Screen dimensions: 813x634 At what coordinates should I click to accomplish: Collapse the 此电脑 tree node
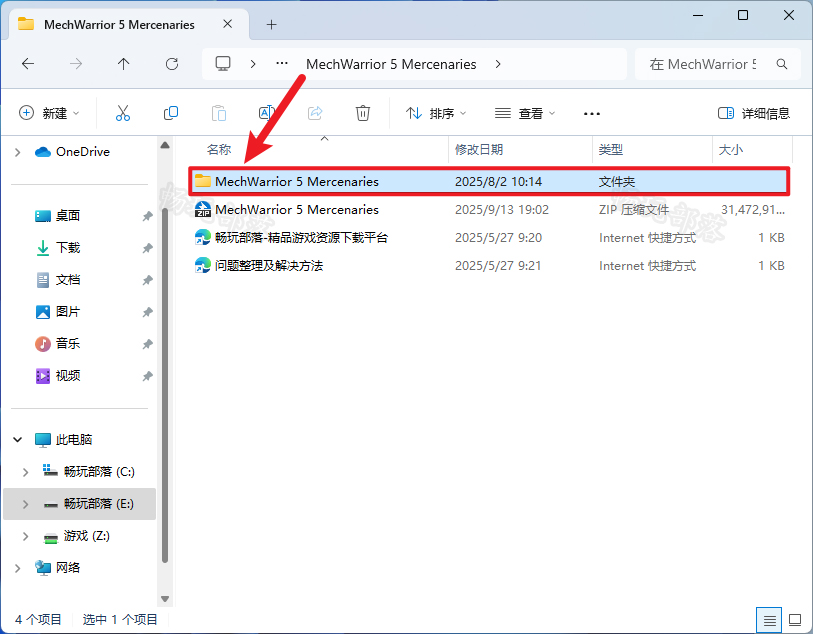[x=18, y=440]
